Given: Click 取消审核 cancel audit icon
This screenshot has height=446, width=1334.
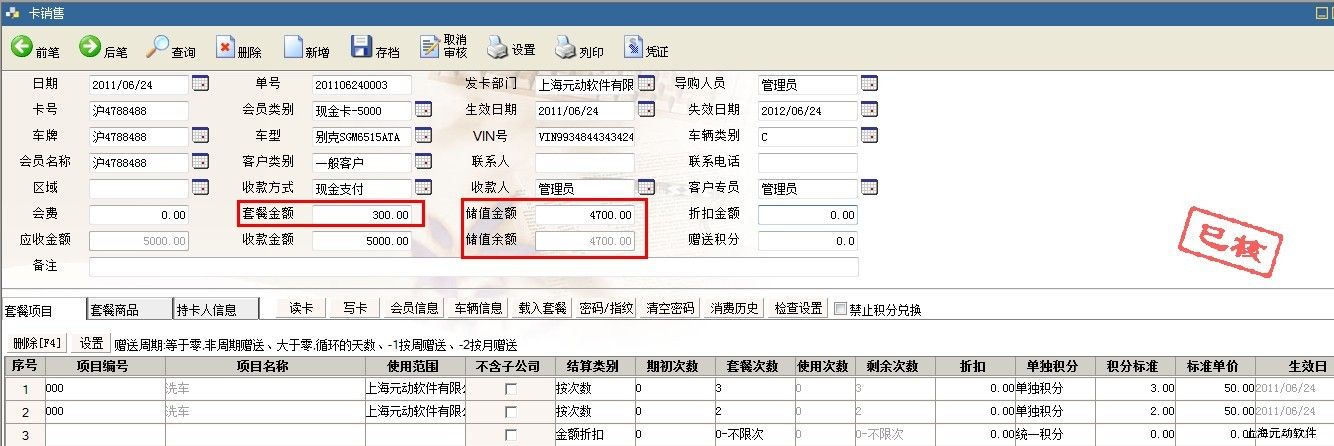Looking at the screenshot, I should [430, 47].
